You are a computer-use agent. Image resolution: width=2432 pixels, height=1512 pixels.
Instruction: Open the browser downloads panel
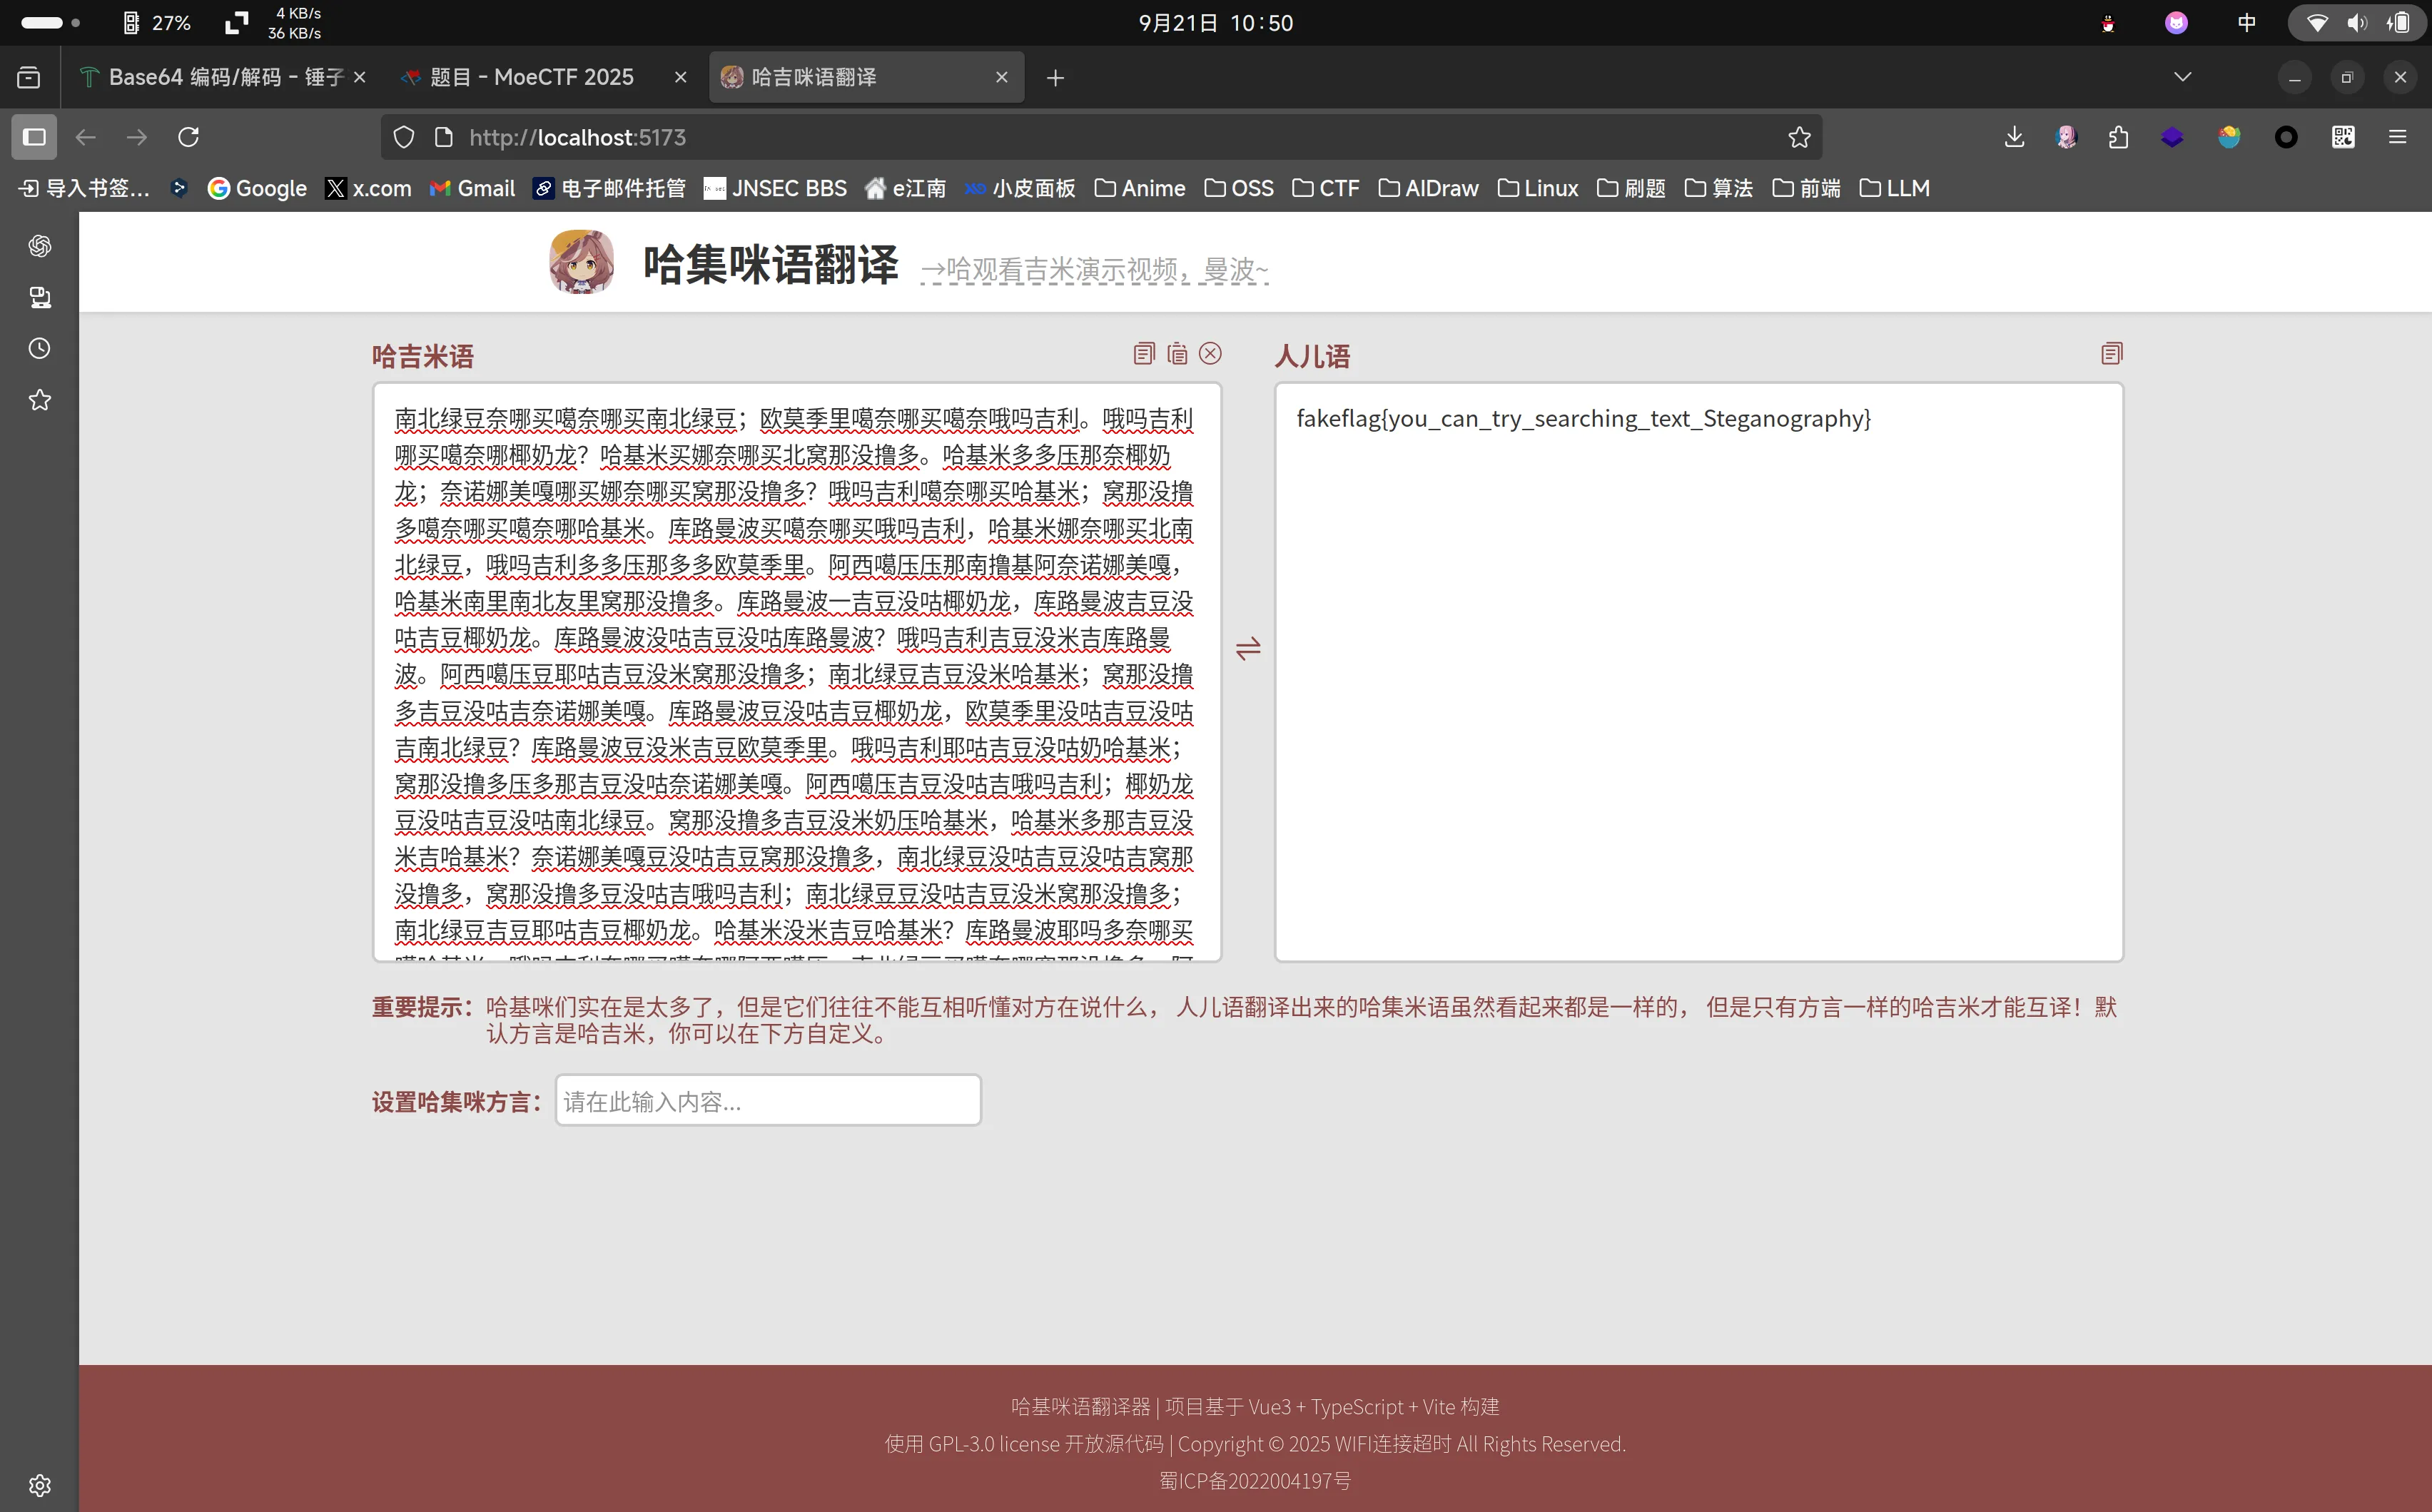[x=2014, y=137]
